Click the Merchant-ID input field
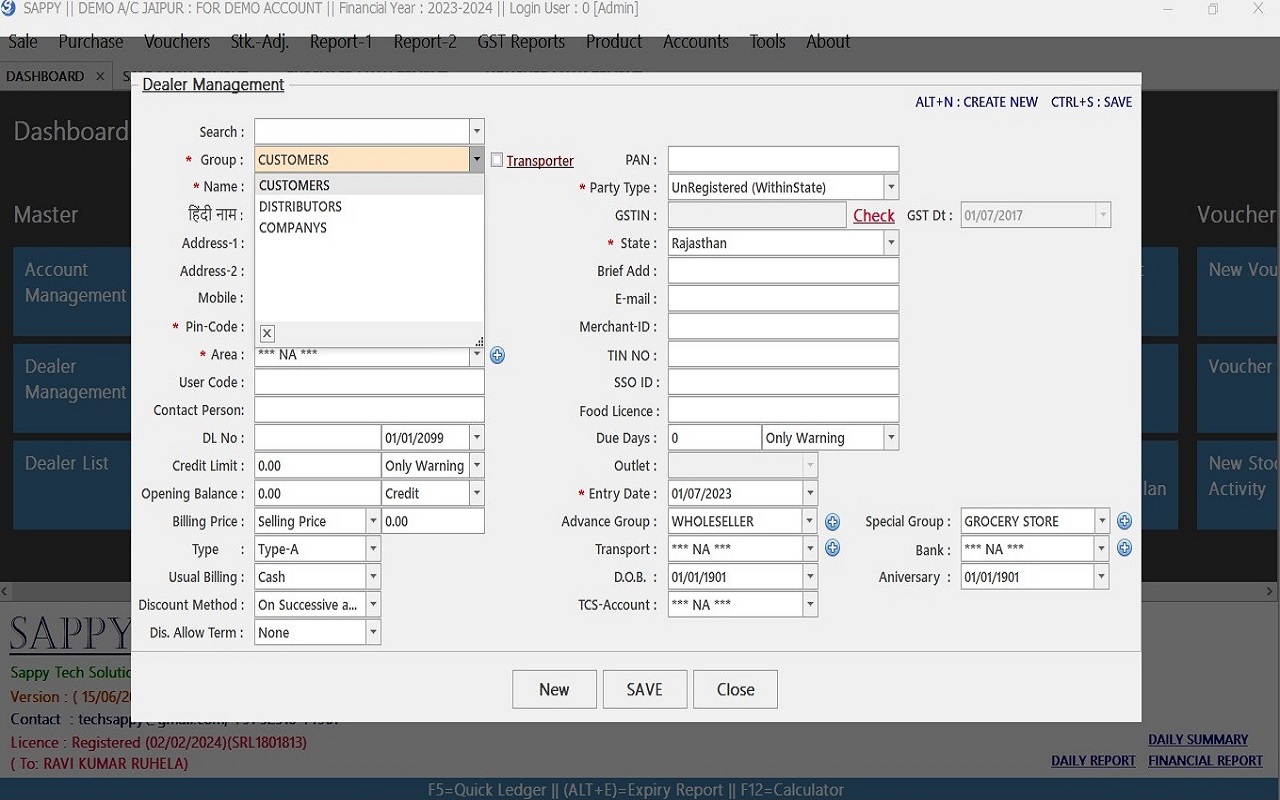The image size is (1280, 800). [x=783, y=326]
